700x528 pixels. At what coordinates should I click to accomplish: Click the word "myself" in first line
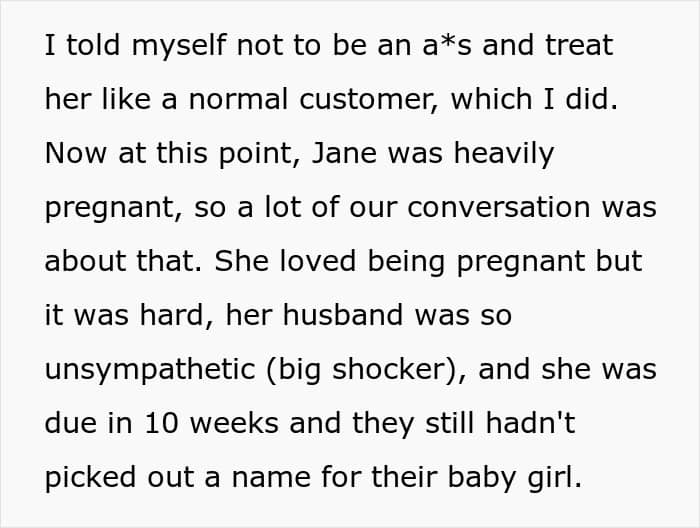[179, 47]
